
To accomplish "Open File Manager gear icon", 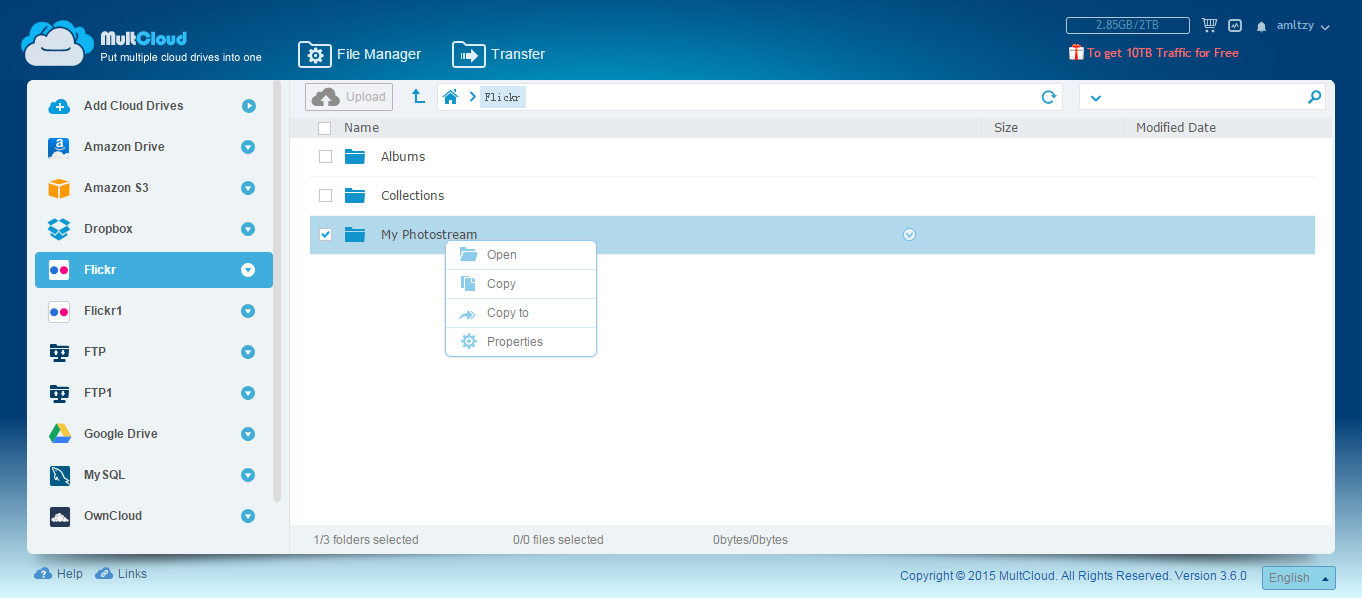I will click(x=315, y=54).
